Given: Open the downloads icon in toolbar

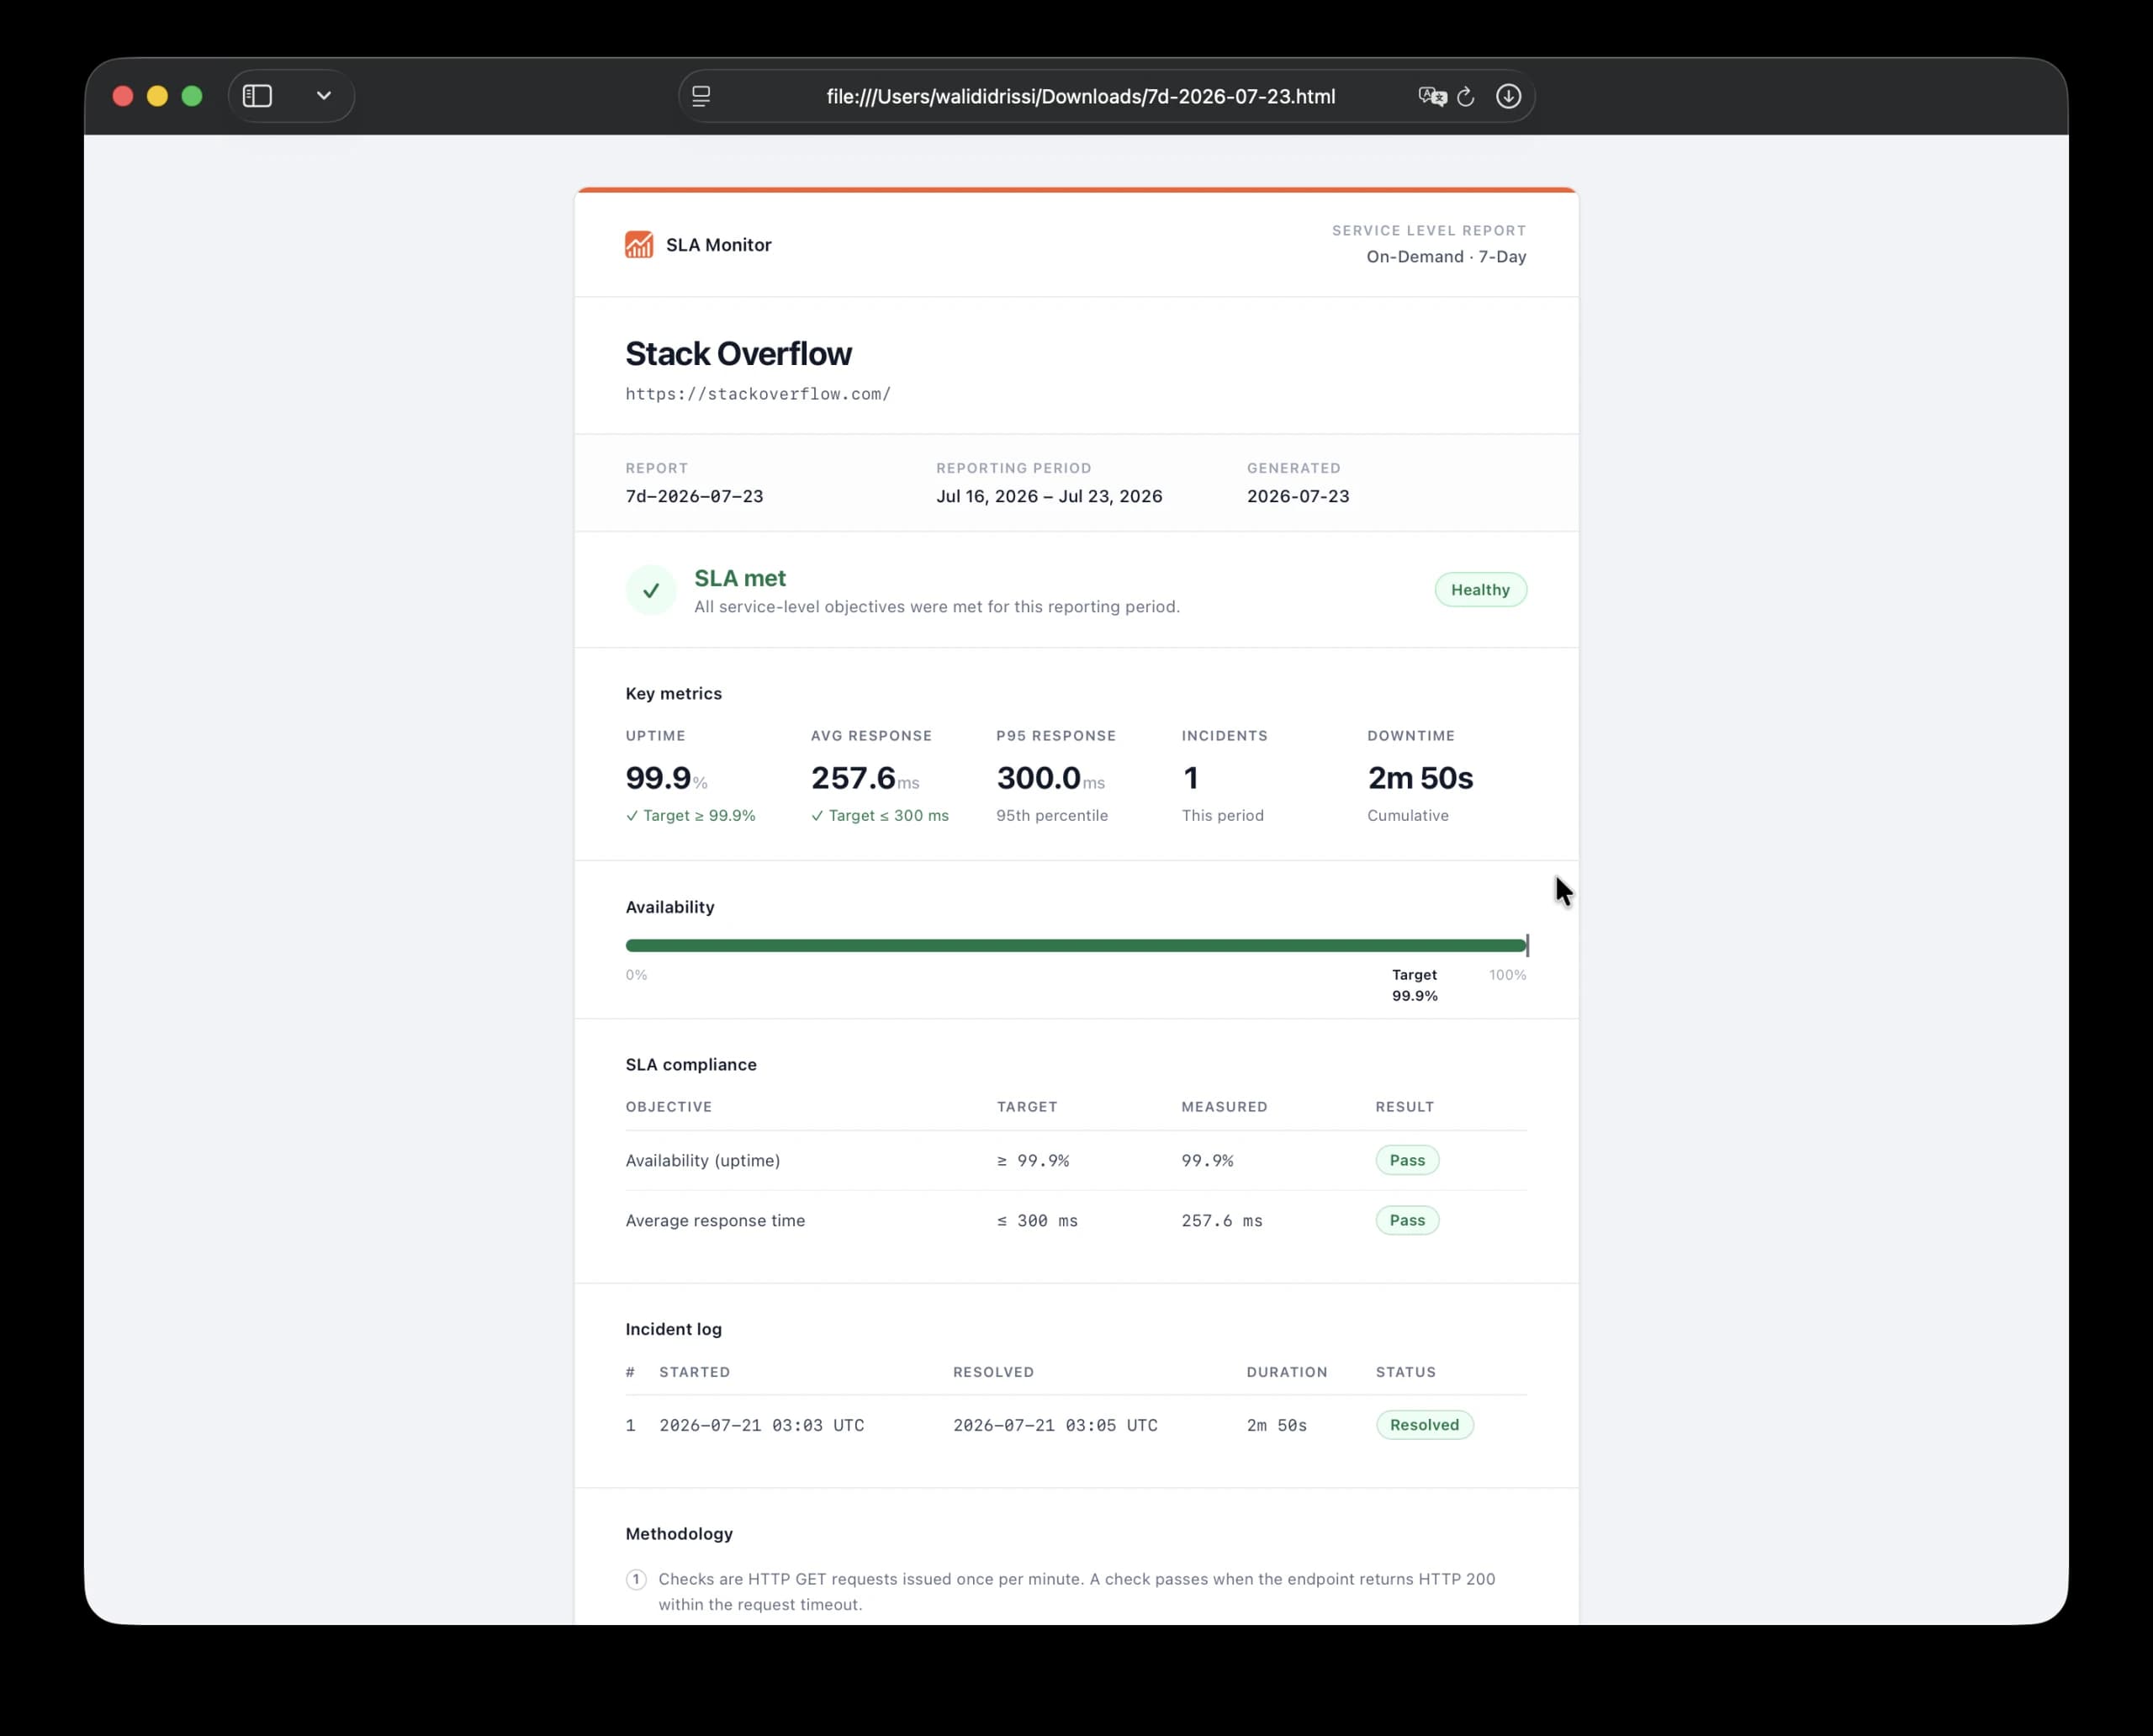Looking at the screenshot, I should [x=1508, y=96].
